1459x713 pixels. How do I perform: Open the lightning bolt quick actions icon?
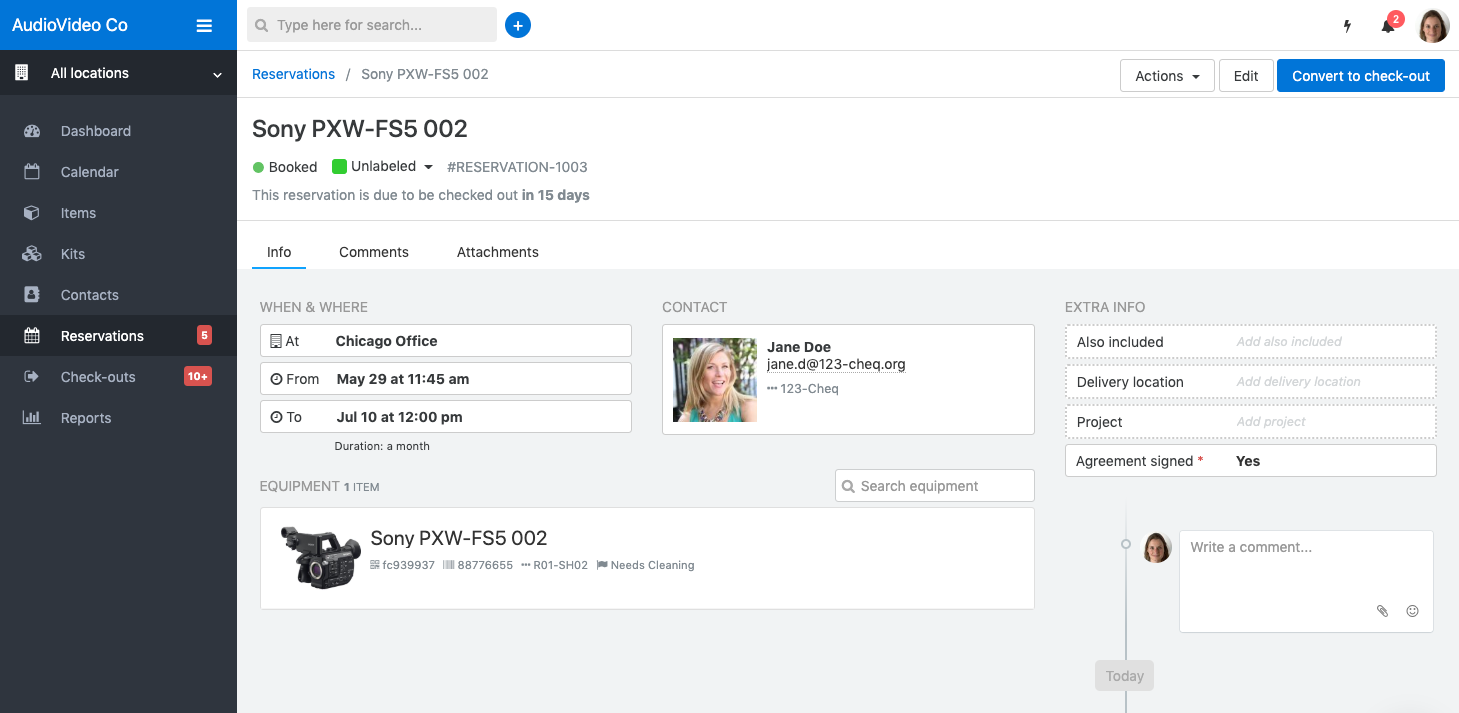point(1347,26)
